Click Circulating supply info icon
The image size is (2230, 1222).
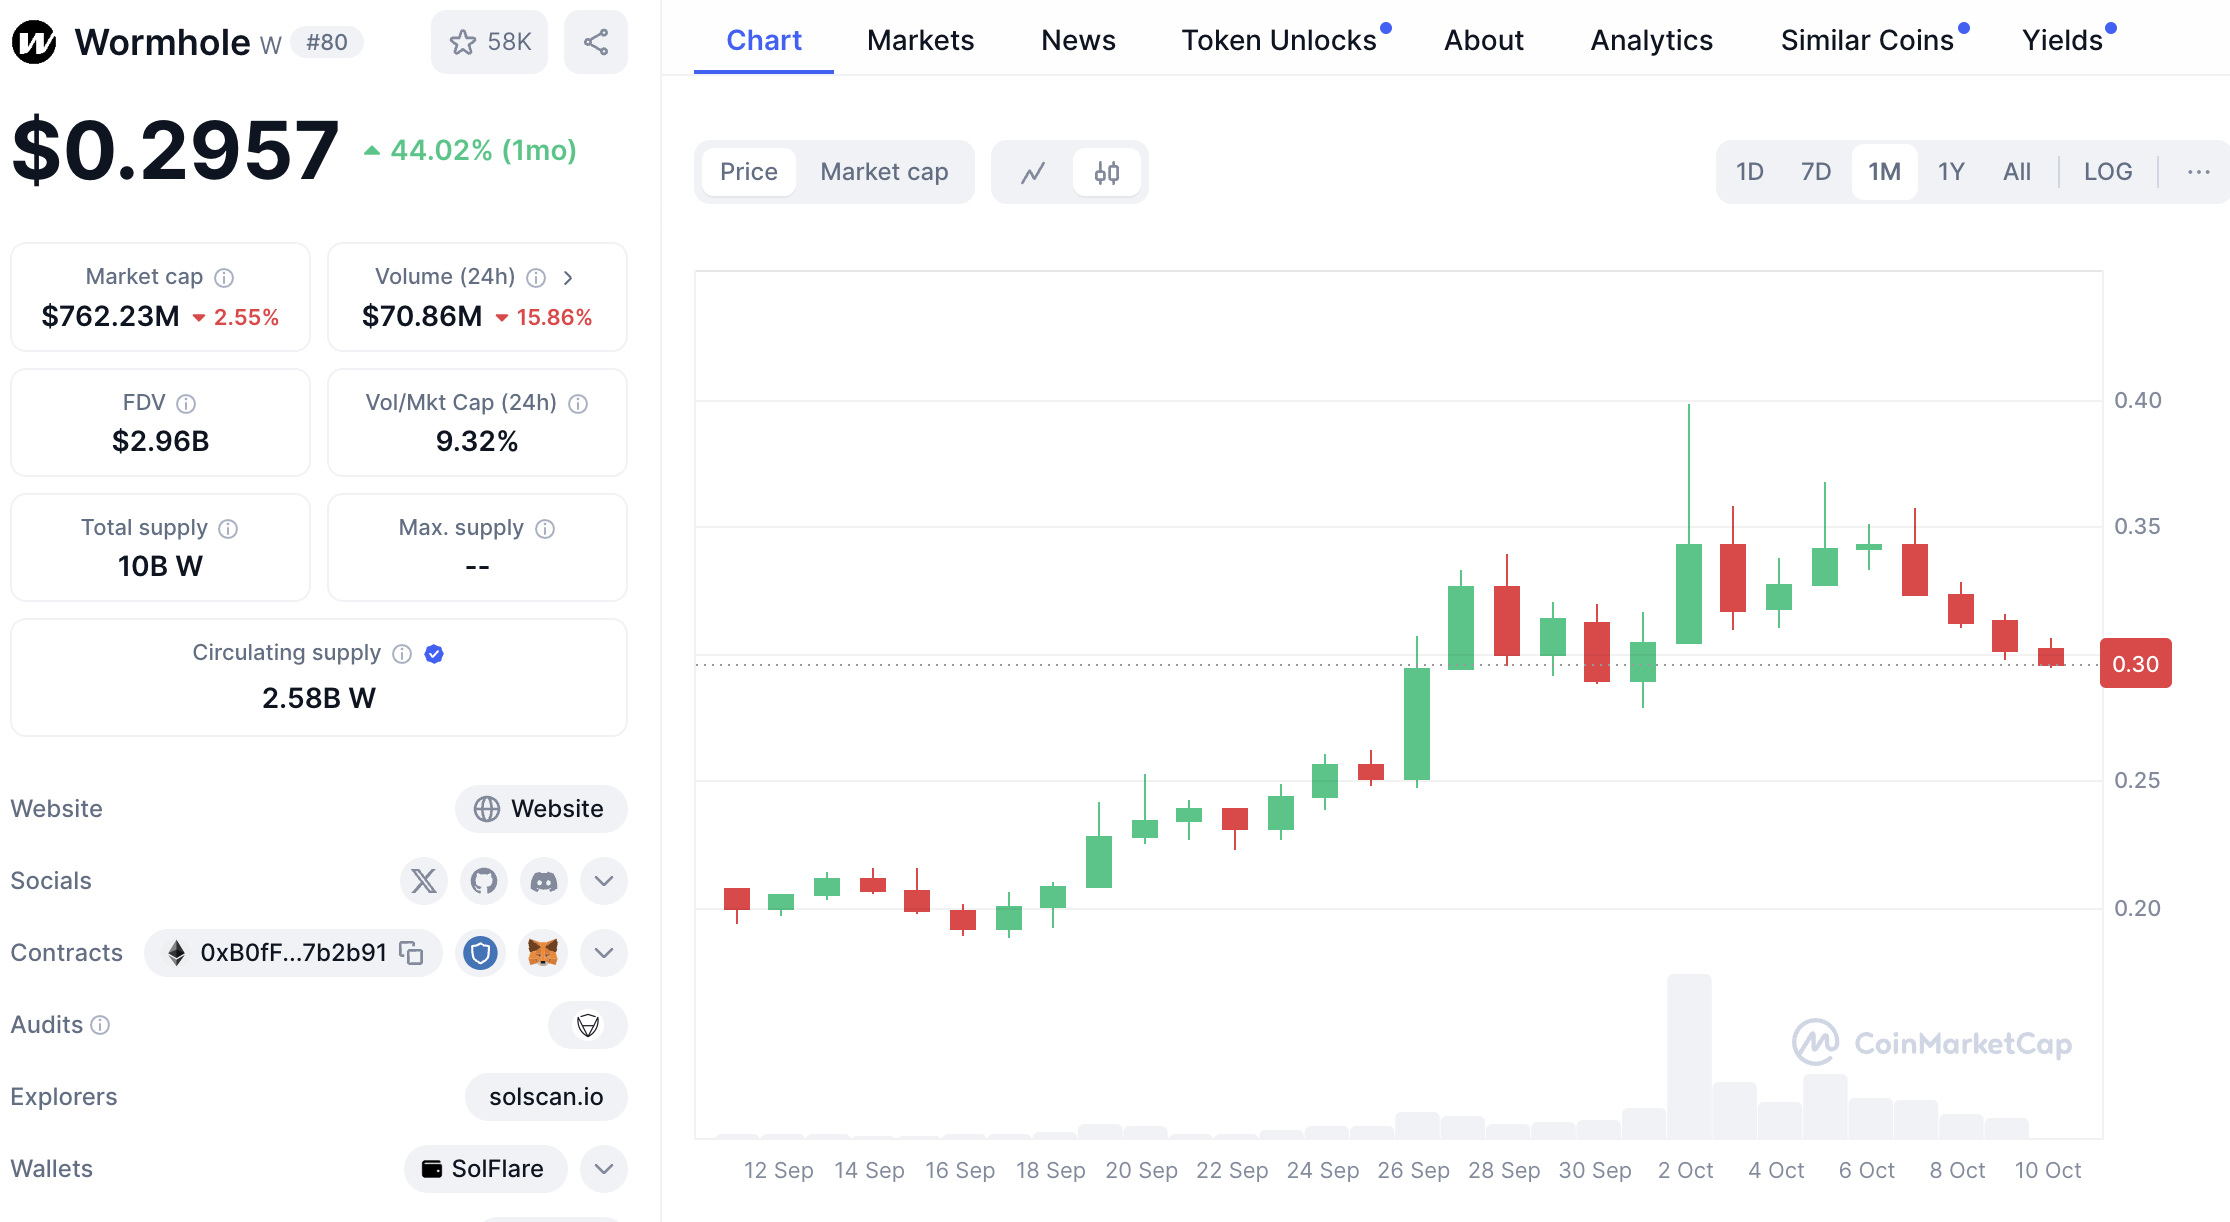tap(402, 653)
